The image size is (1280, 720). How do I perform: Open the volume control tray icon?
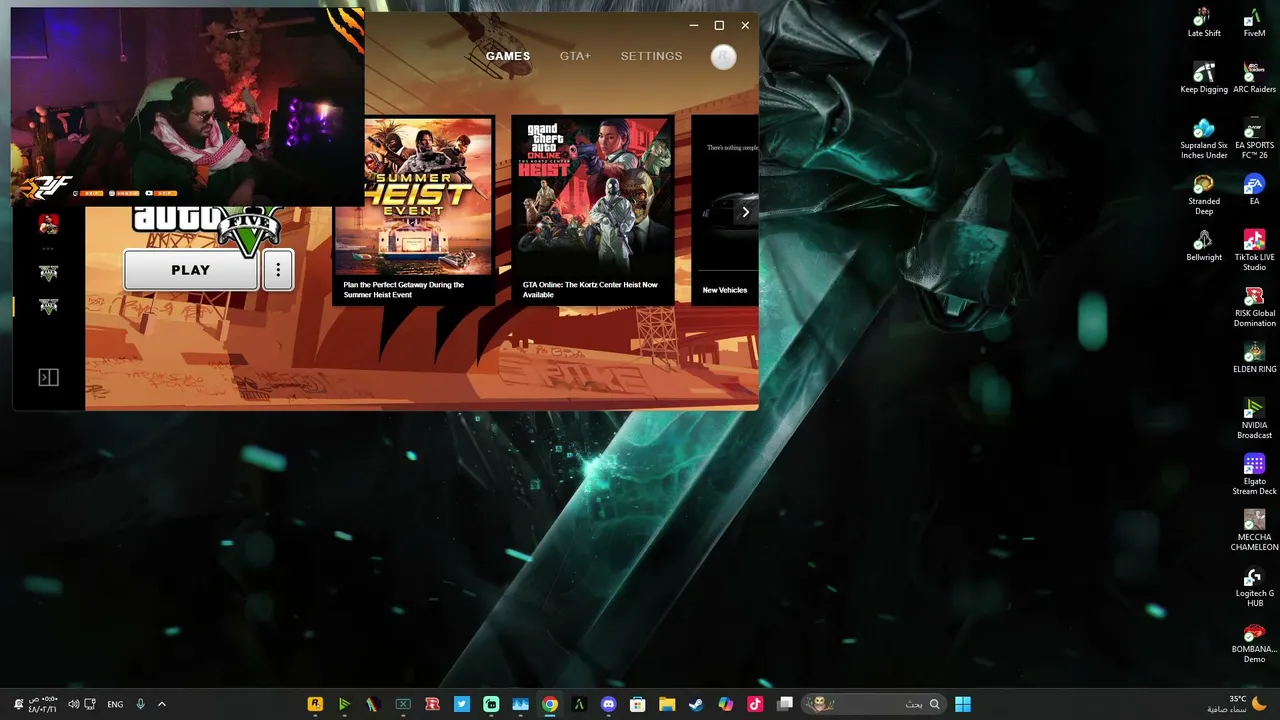tap(73, 704)
